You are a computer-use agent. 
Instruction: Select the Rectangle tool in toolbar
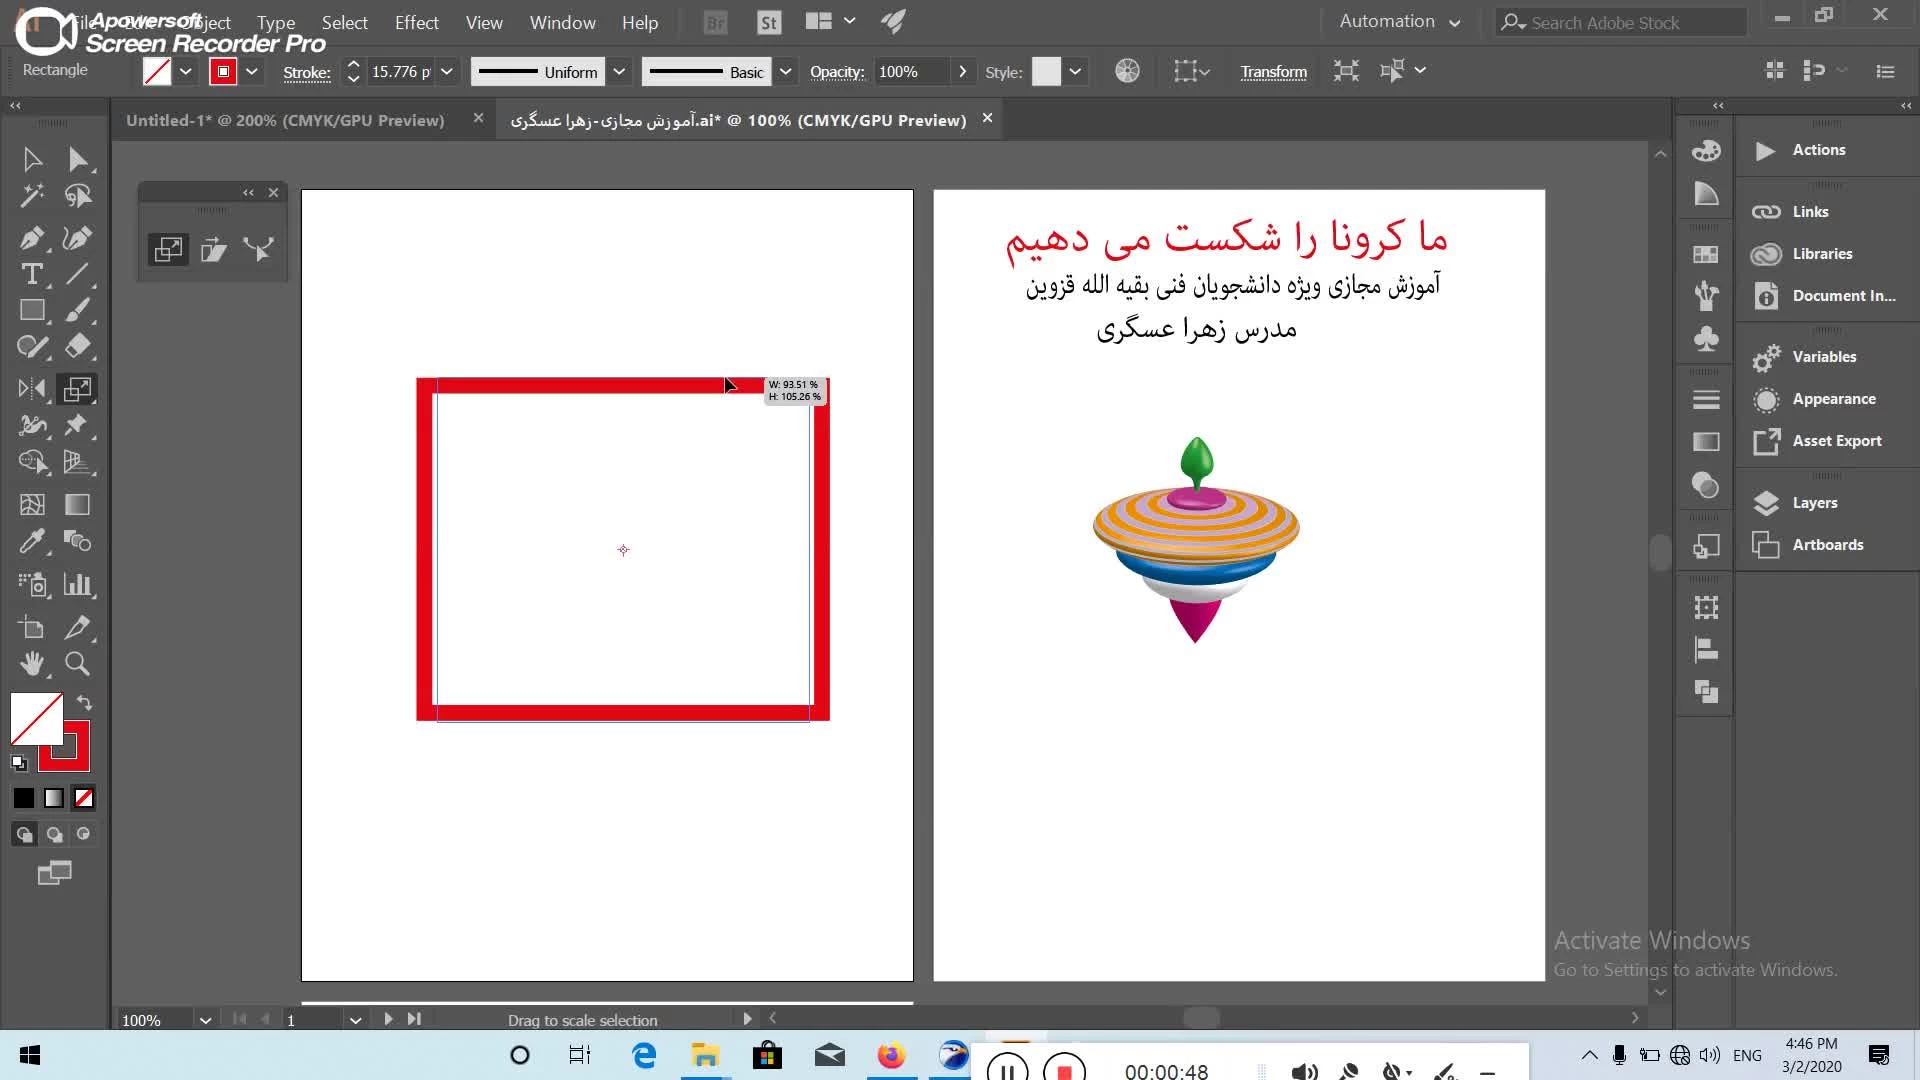click(x=31, y=311)
